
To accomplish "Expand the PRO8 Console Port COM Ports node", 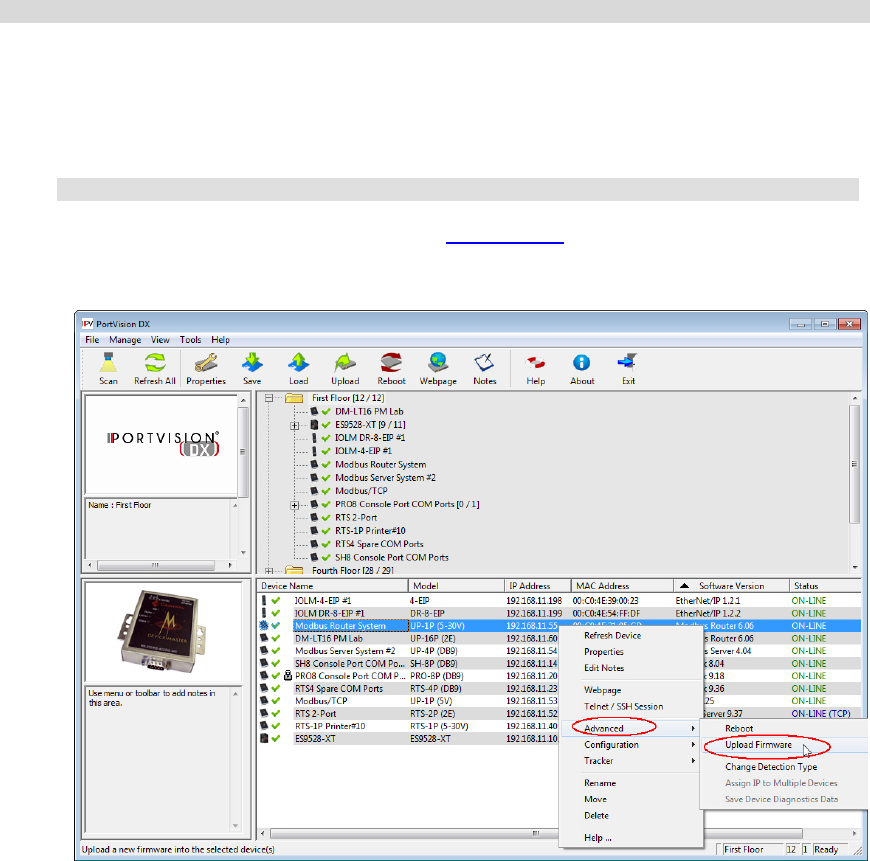I will (295, 505).
